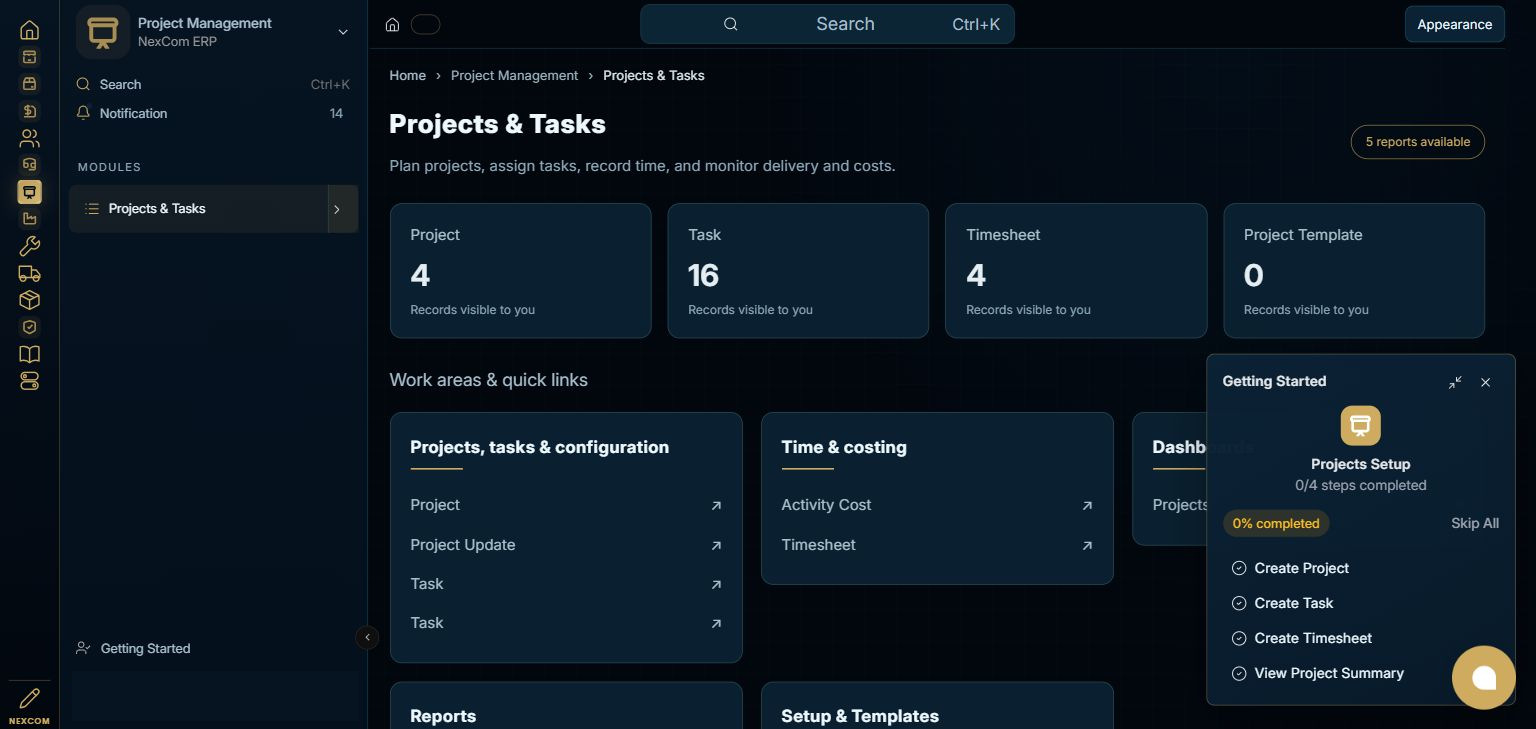Open the Project card showing 4 records
Image resolution: width=1536 pixels, height=729 pixels.
(x=521, y=271)
